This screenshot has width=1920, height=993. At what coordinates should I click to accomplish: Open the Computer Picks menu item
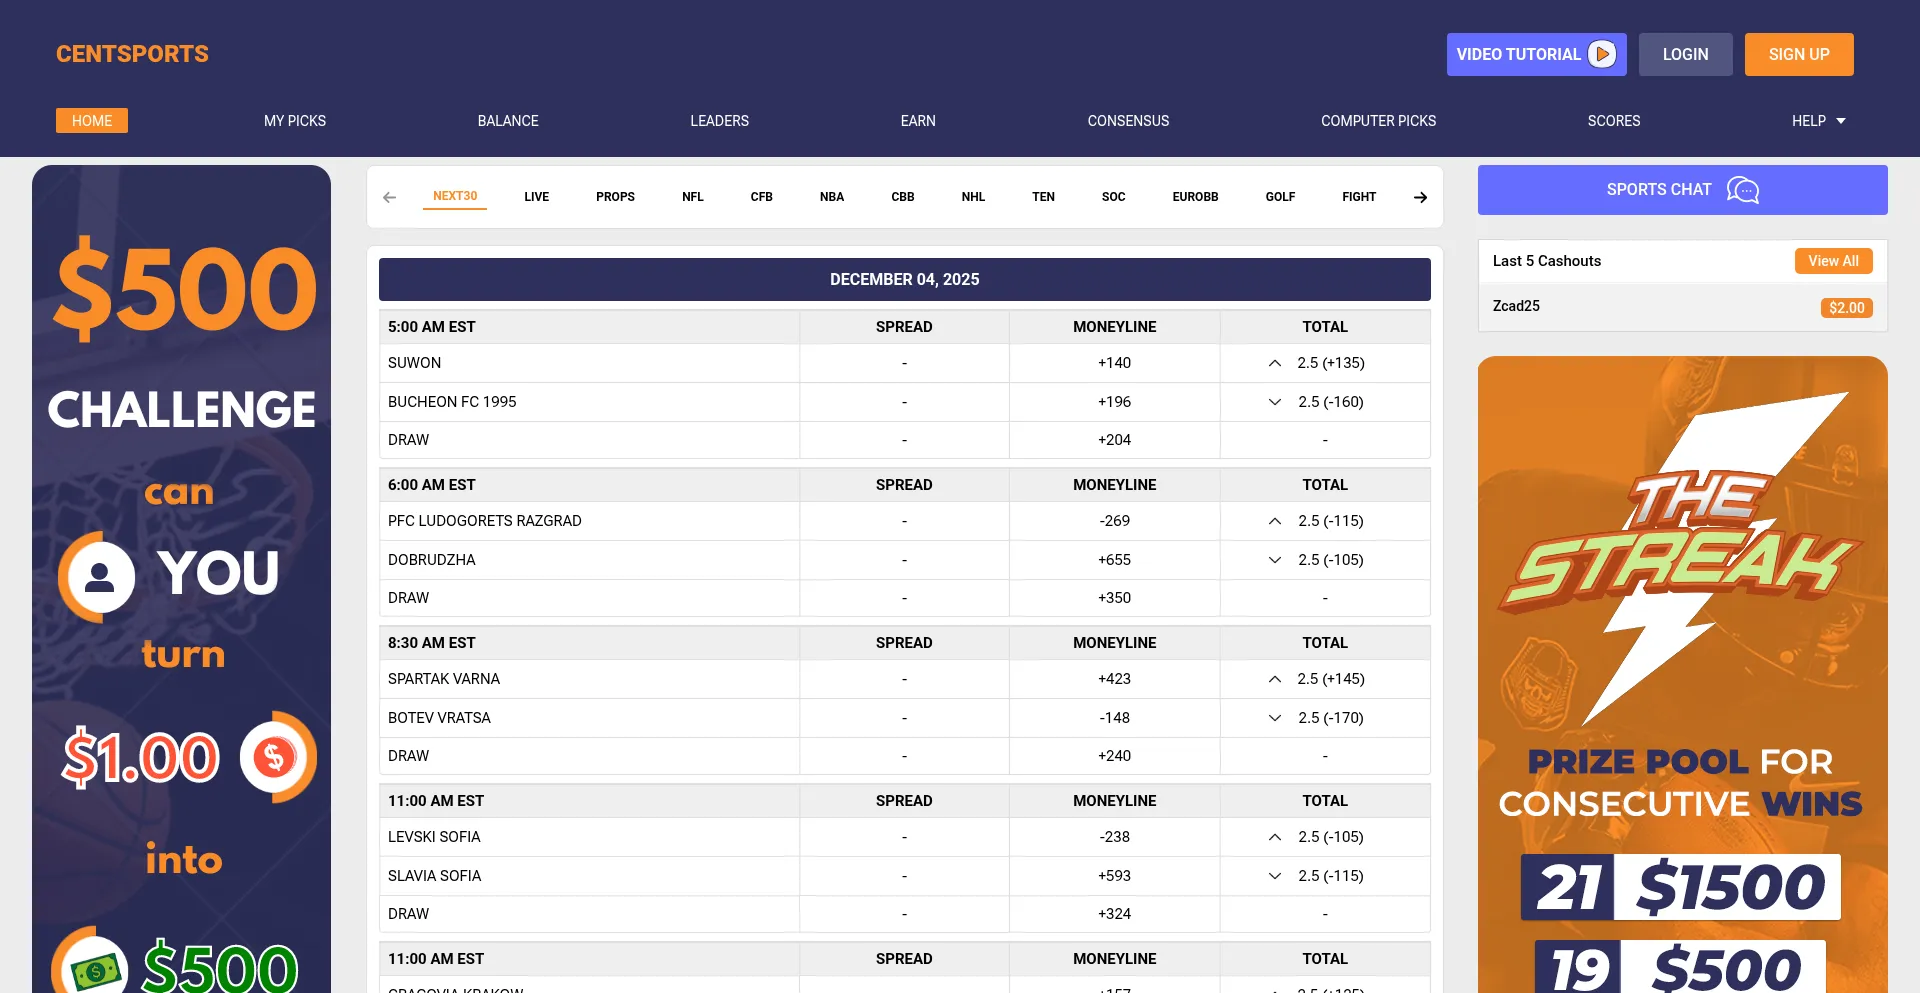(1378, 121)
